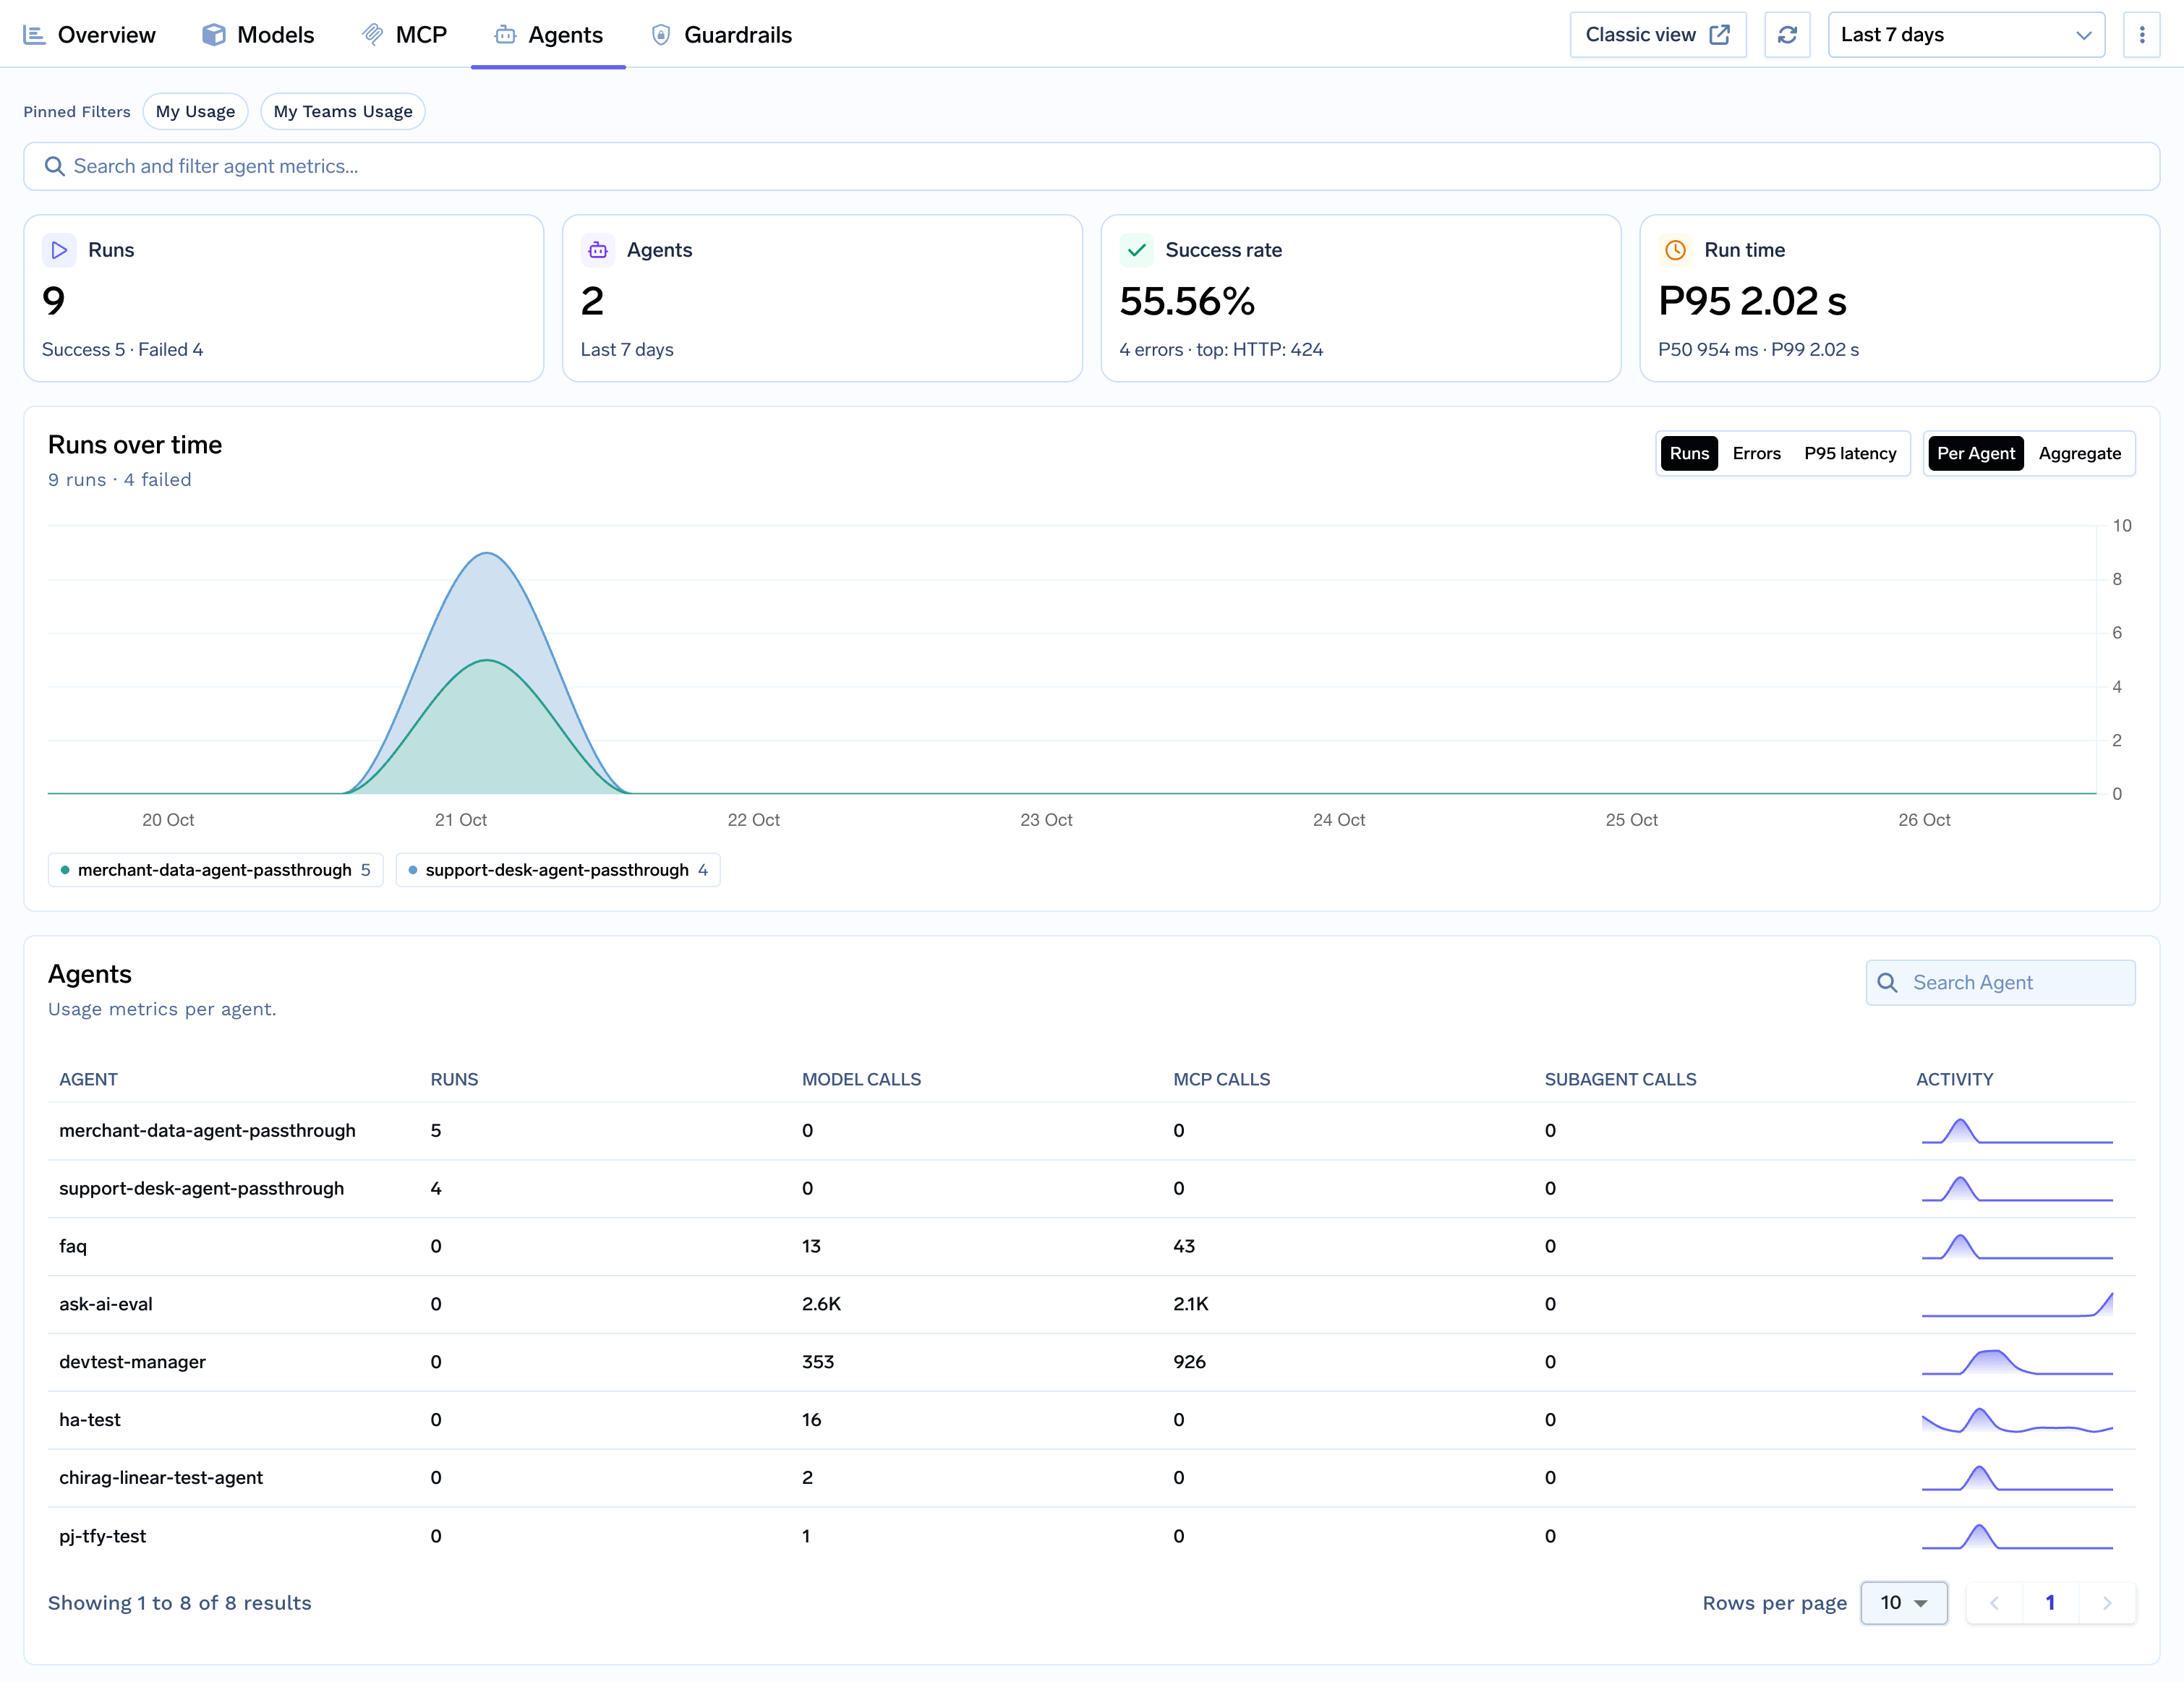This screenshot has height=1682, width=2184.
Task: Click the 2.6K model calls value
Action: [x=821, y=1304]
